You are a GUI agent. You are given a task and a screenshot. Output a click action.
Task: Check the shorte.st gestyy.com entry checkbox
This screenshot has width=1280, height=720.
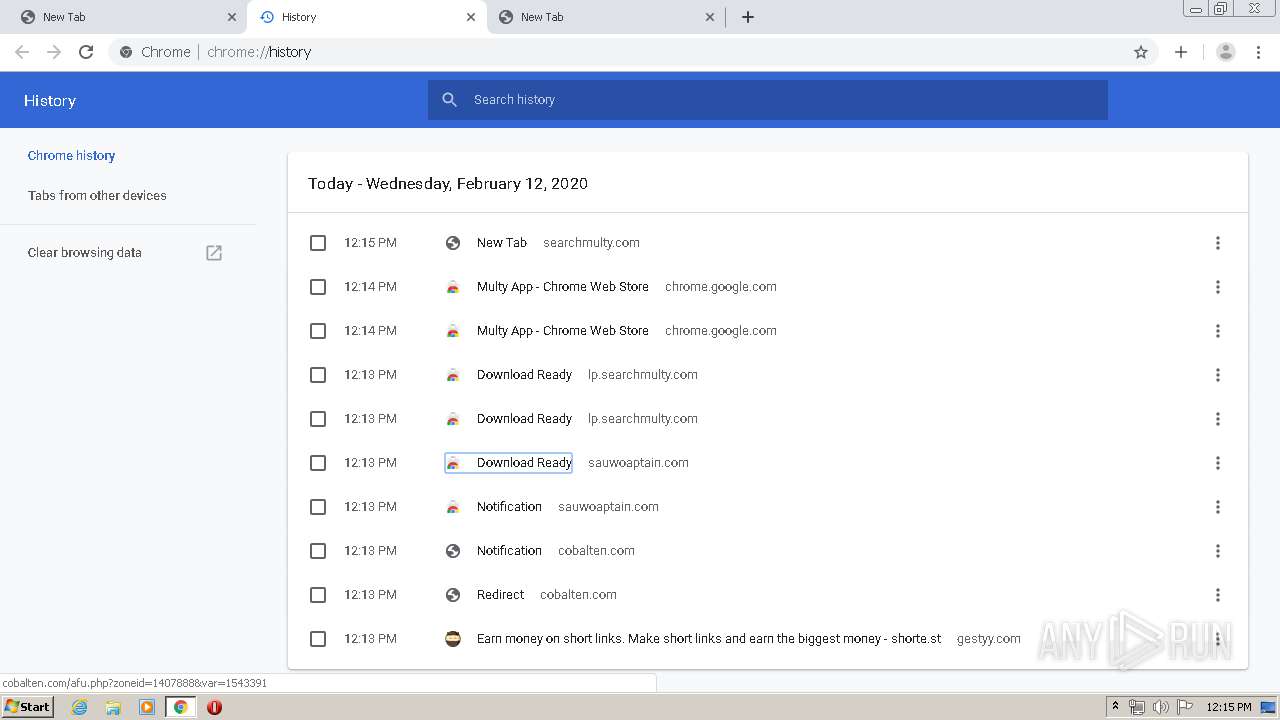318,639
